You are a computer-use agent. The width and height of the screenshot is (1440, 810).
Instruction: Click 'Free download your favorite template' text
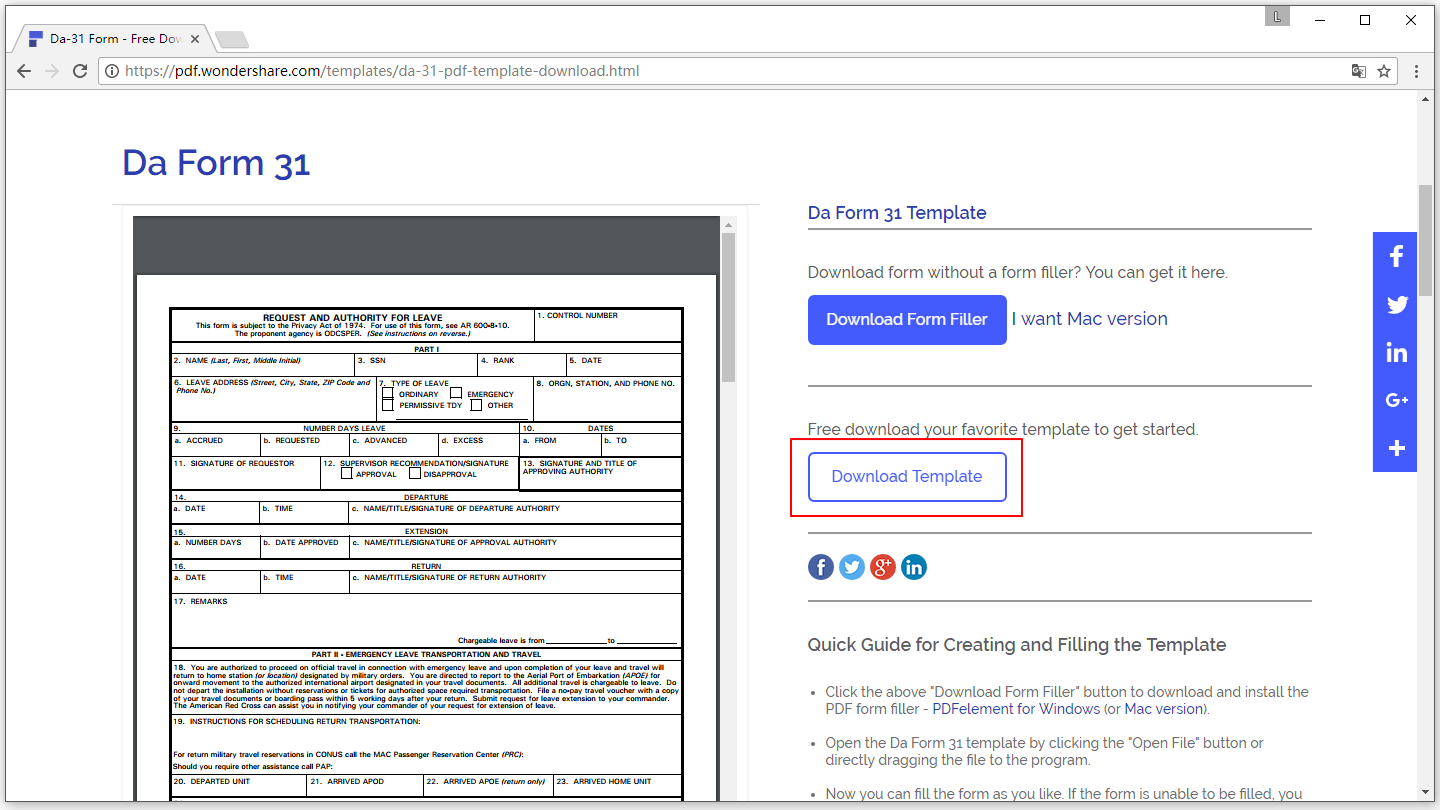tap(1002, 430)
